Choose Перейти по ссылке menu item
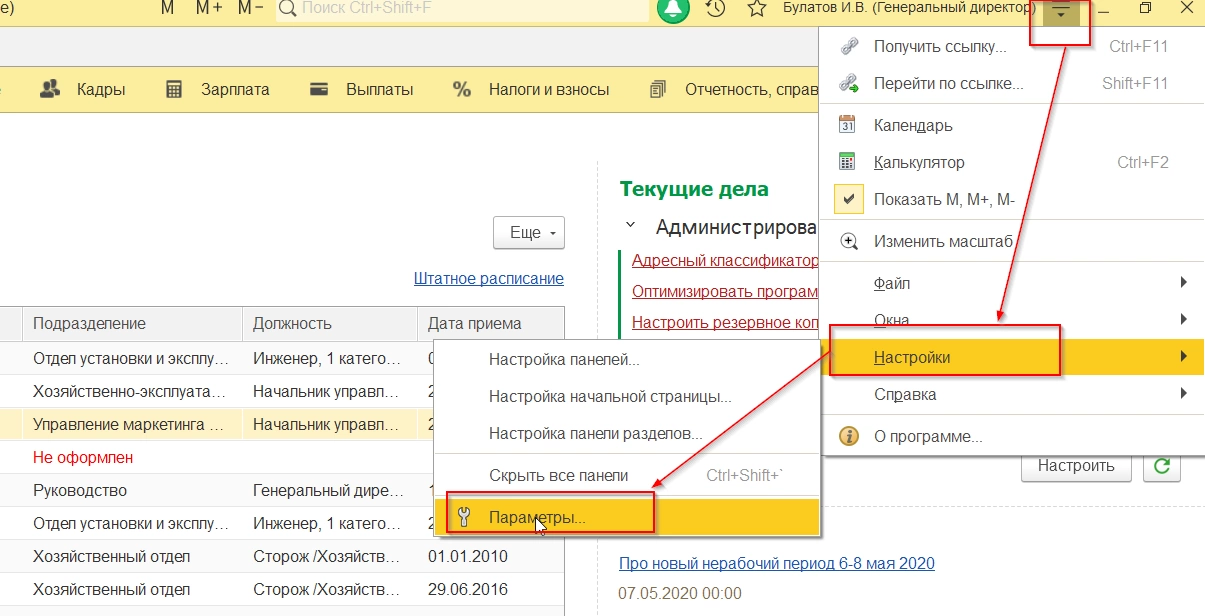Screen dimensions: 1205x616 click(1012, 84)
